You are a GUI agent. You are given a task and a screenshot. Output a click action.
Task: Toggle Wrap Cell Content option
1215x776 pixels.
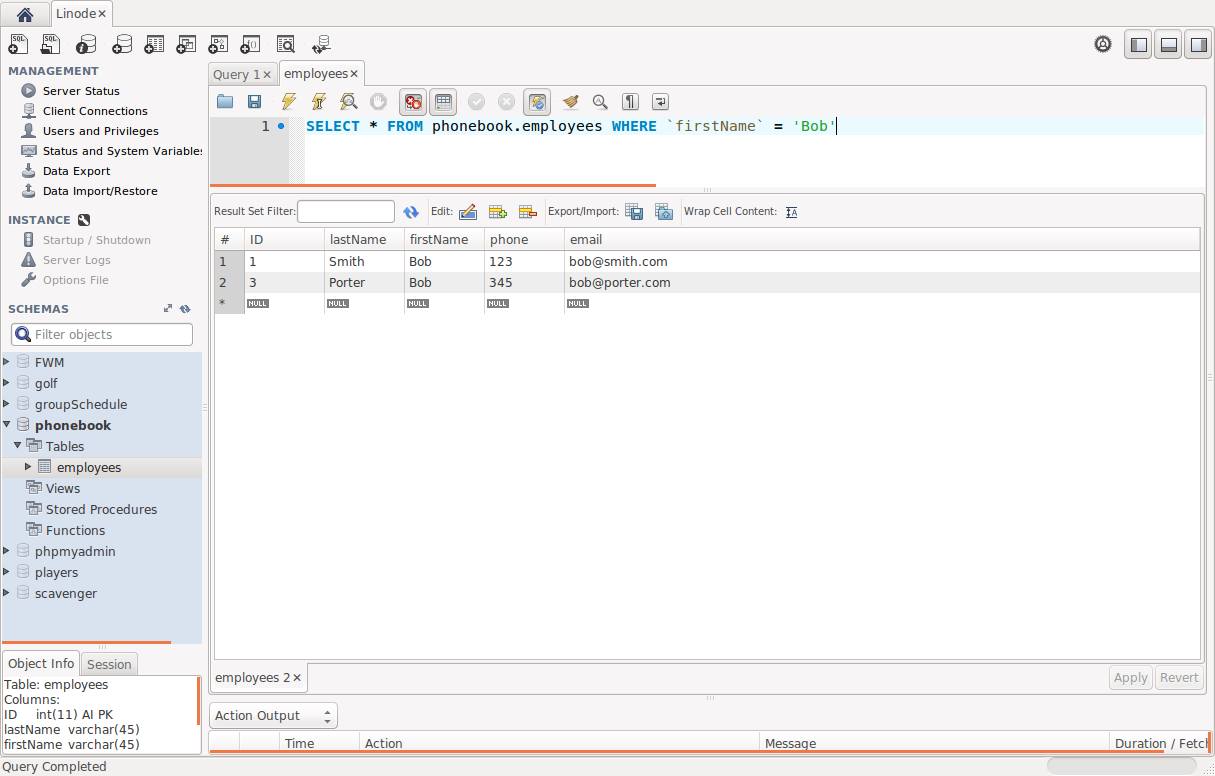[x=791, y=211]
